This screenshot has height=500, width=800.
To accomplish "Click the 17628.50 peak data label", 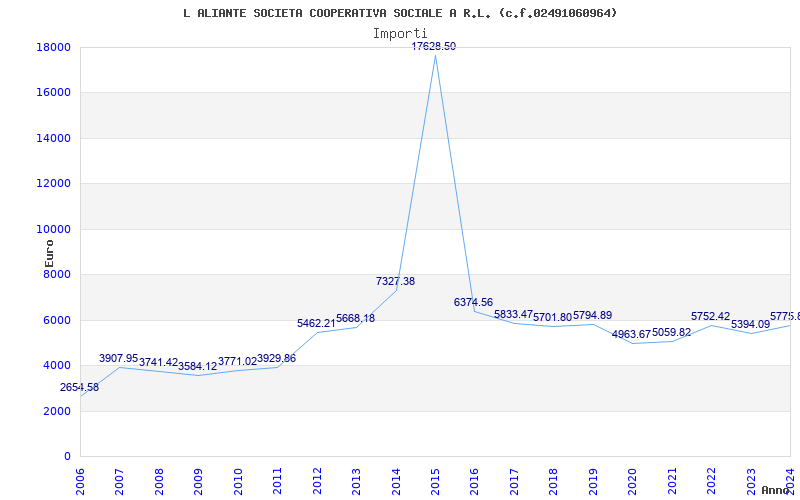I will [x=434, y=46].
